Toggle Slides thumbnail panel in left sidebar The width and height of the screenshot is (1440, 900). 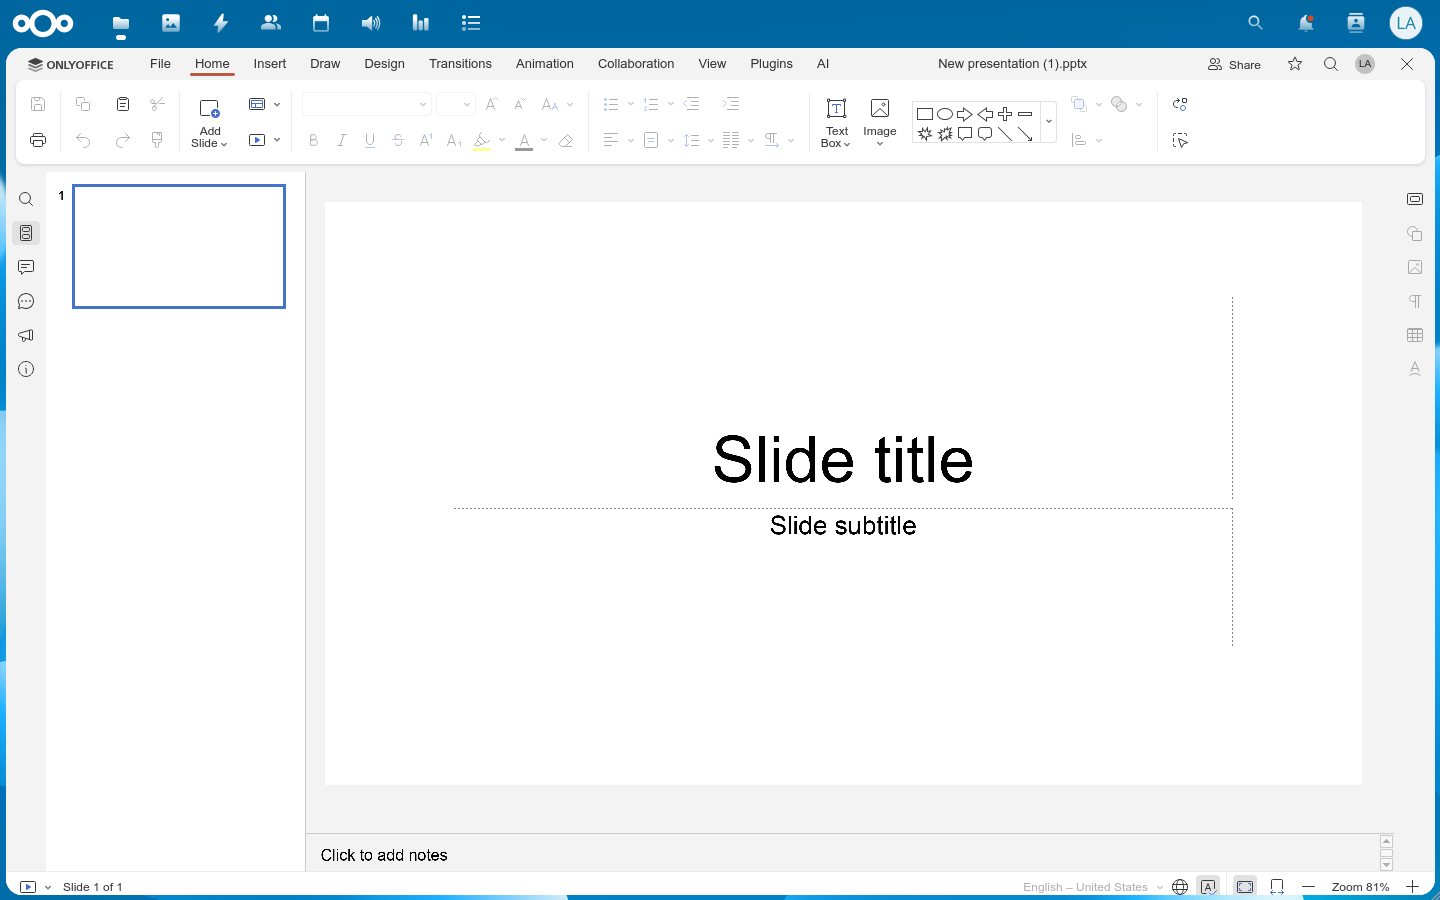(x=26, y=233)
